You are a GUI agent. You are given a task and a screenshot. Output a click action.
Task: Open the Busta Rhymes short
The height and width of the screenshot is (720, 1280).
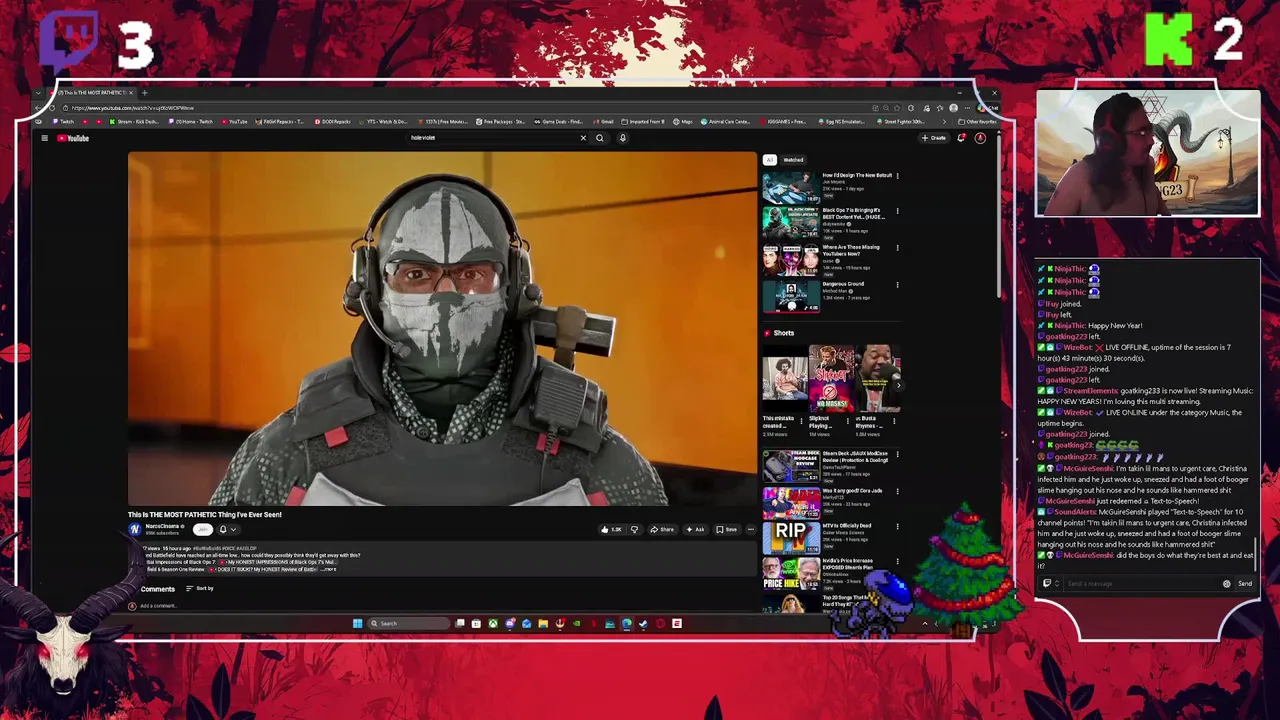pos(877,379)
